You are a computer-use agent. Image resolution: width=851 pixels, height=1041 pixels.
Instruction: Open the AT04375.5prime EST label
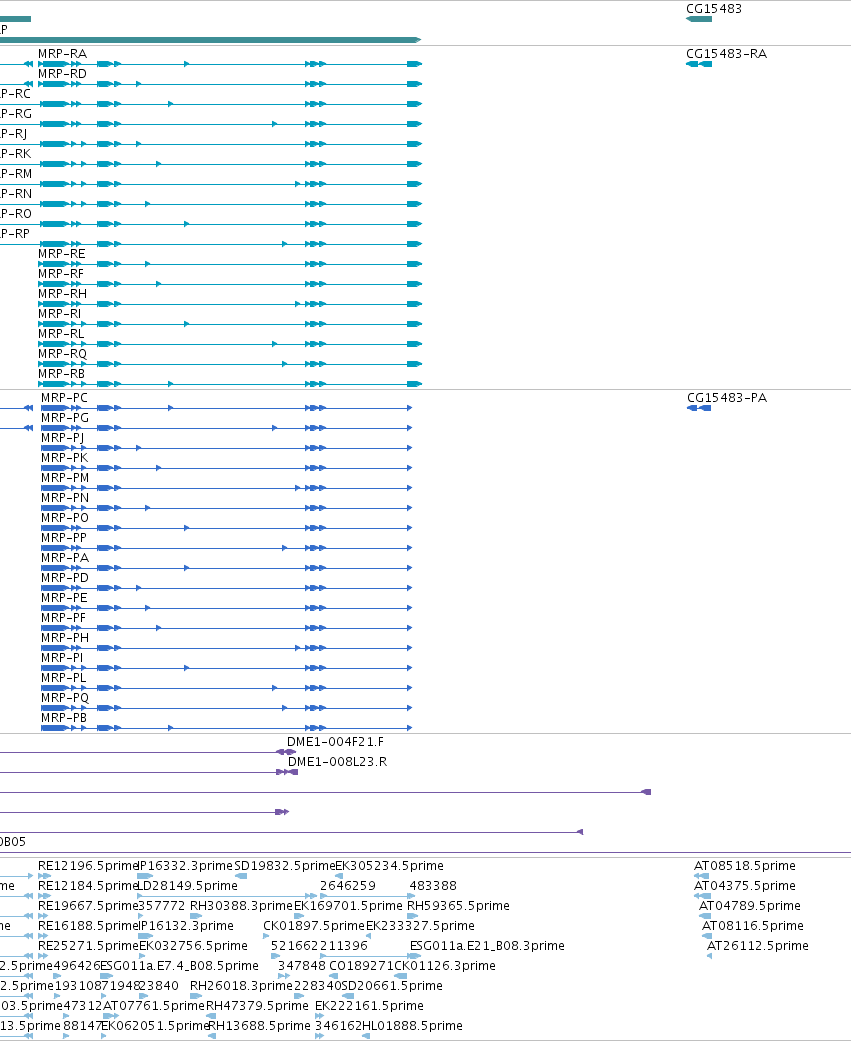coord(745,886)
